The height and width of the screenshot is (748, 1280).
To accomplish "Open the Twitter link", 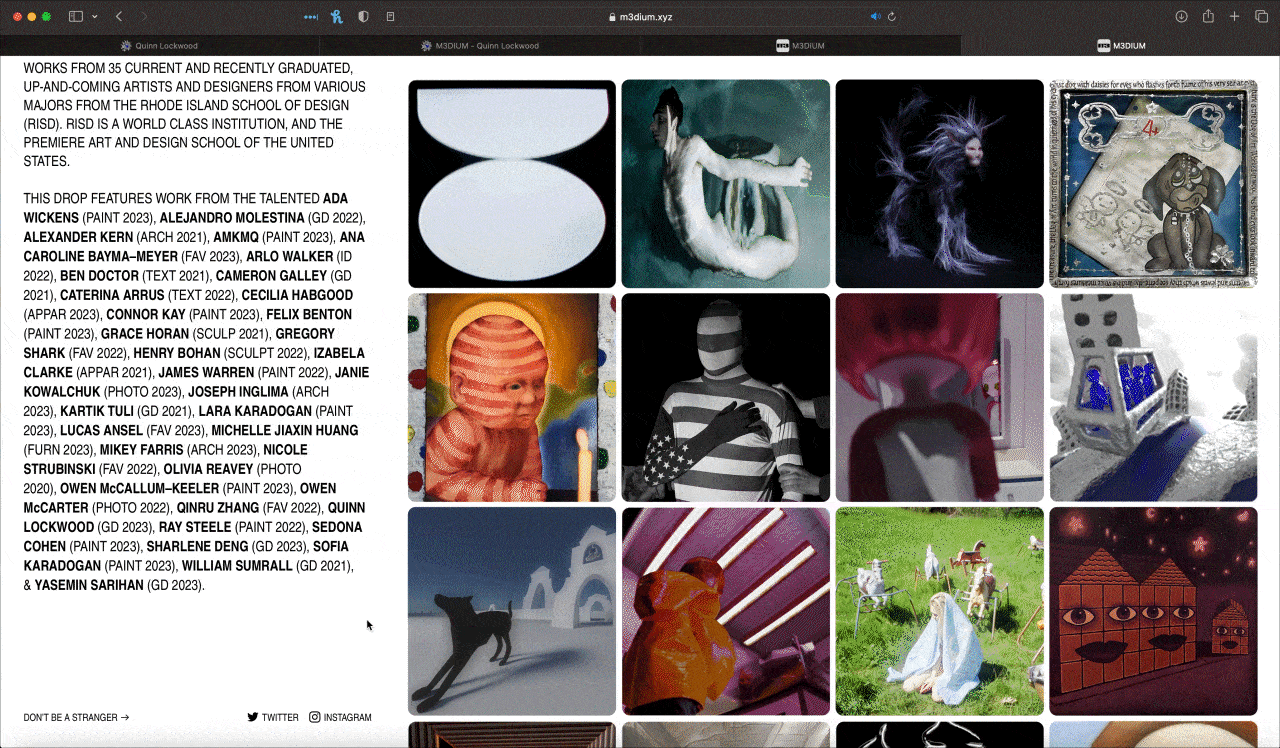I will (273, 717).
